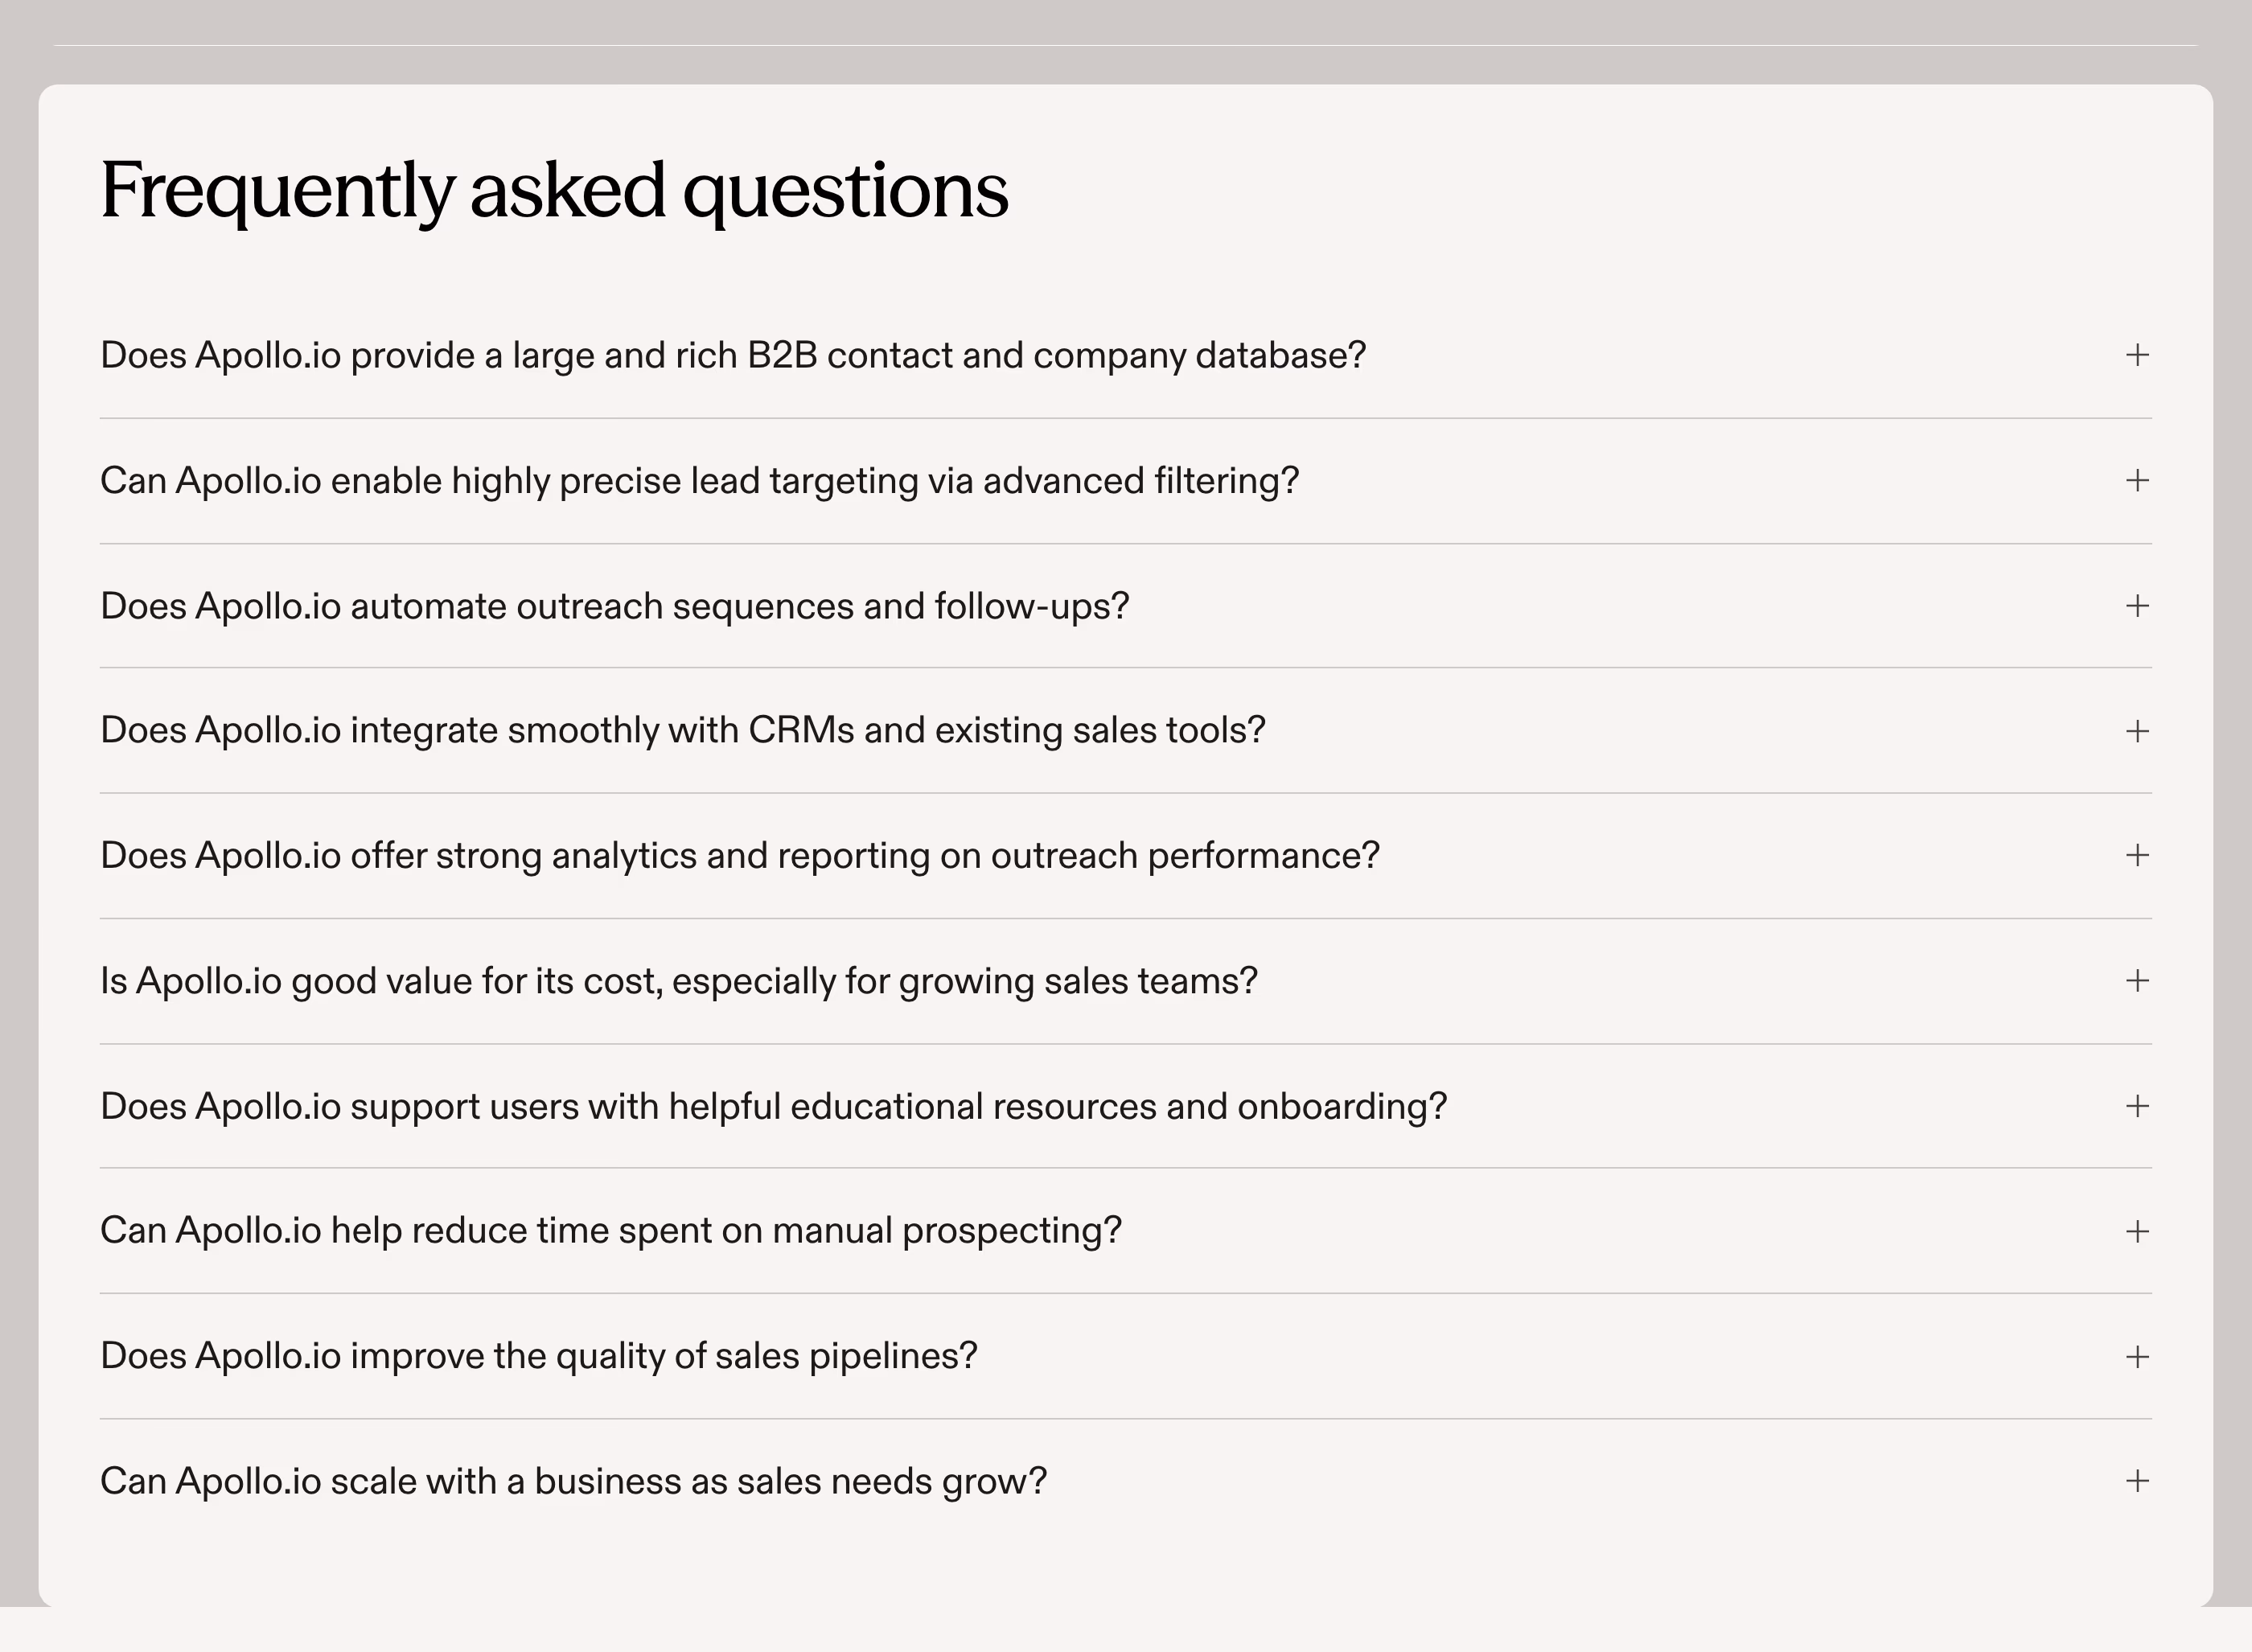Image resolution: width=2252 pixels, height=1652 pixels.
Task: Expand 'Can Apollo.io scale with a business' text
Action: (574, 1481)
